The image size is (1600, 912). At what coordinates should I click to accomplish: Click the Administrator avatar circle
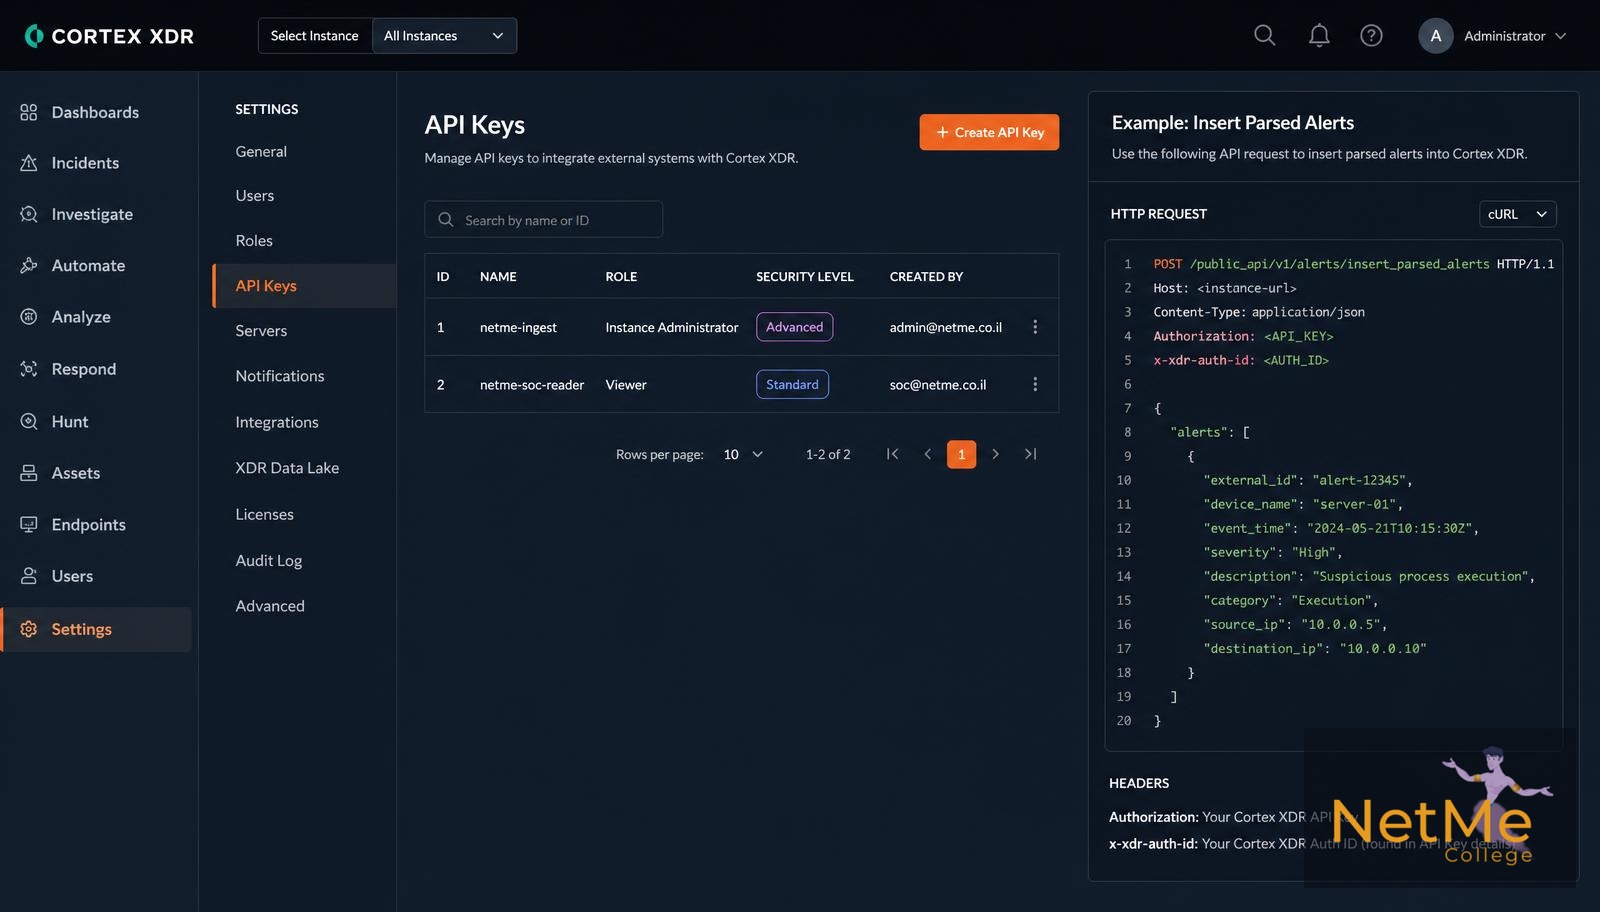[1435, 35]
